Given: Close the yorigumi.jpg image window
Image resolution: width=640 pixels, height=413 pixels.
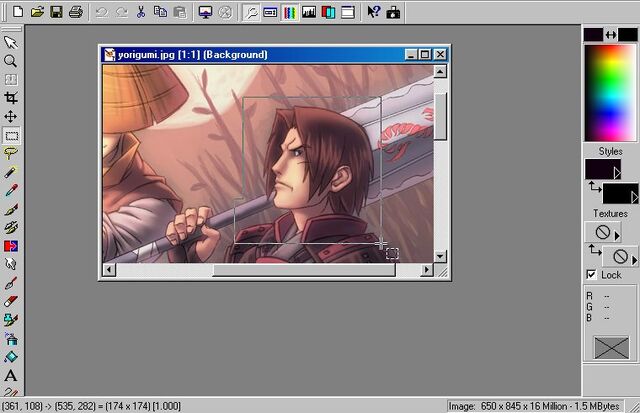Looking at the screenshot, I should tap(440, 55).
